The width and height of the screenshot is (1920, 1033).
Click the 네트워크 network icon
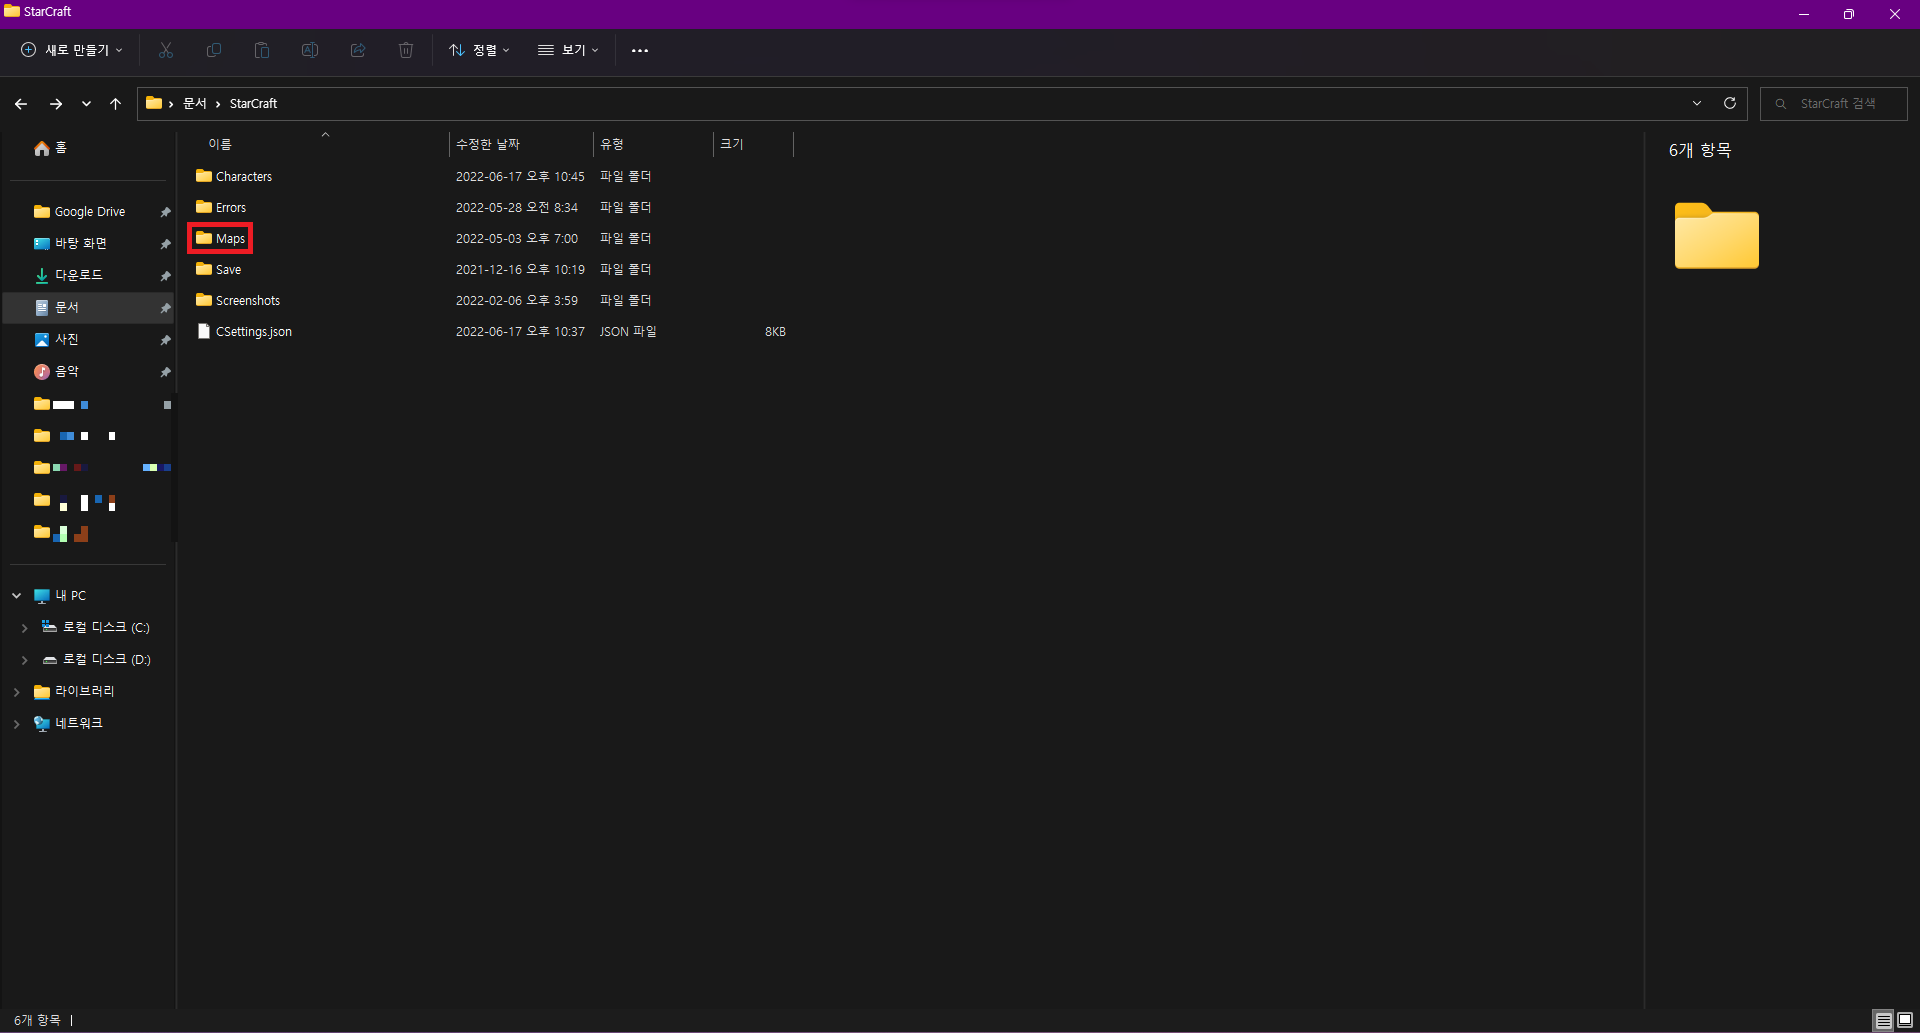click(x=42, y=724)
